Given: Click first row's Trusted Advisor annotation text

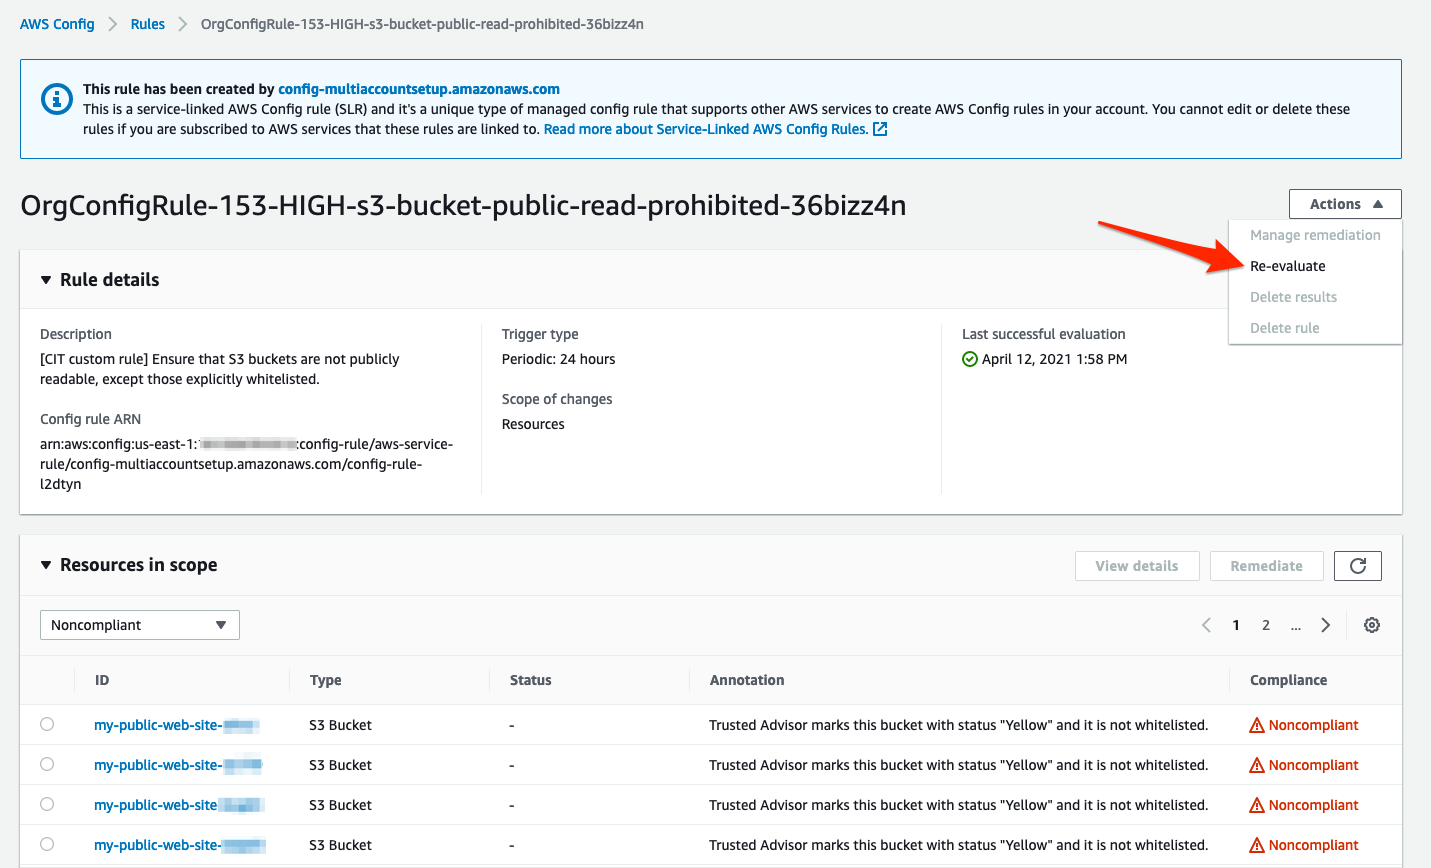Looking at the screenshot, I should tap(959, 725).
